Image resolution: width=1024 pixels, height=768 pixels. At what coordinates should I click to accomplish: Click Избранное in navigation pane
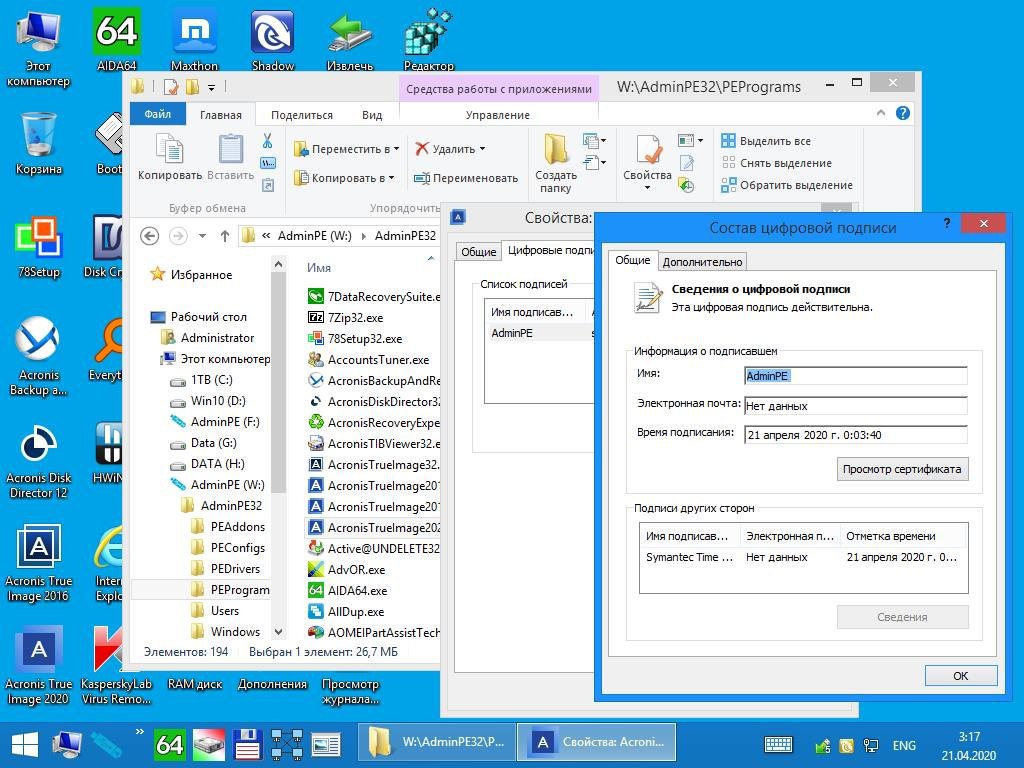191,274
